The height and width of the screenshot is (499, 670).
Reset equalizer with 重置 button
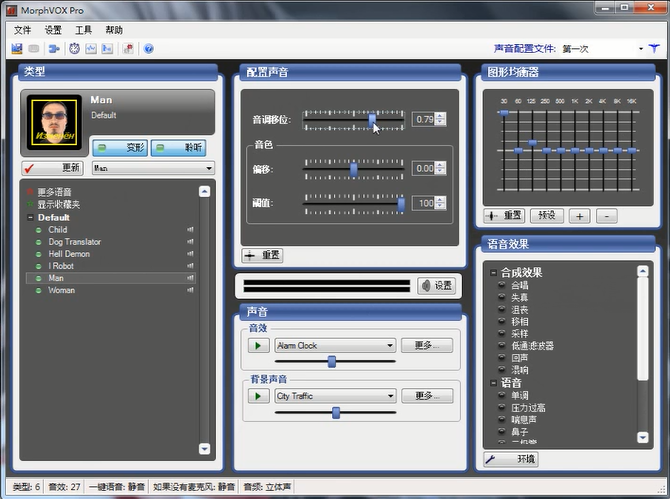click(x=504, y=216)
